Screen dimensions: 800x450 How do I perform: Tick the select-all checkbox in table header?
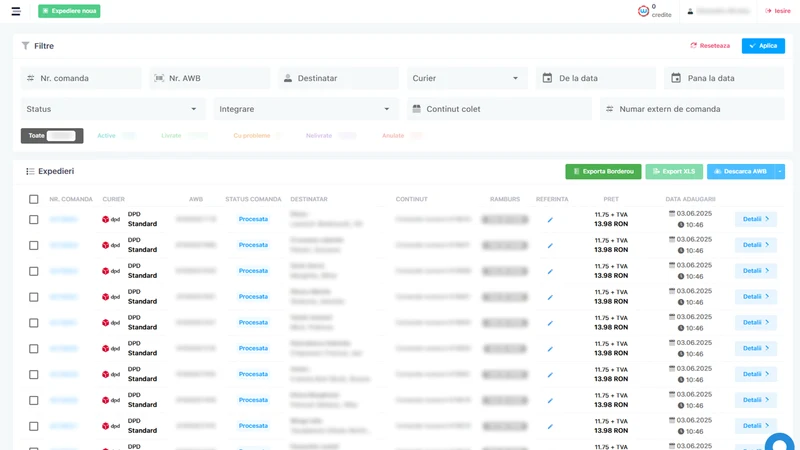pyautogui.click(x=34, y=199)
